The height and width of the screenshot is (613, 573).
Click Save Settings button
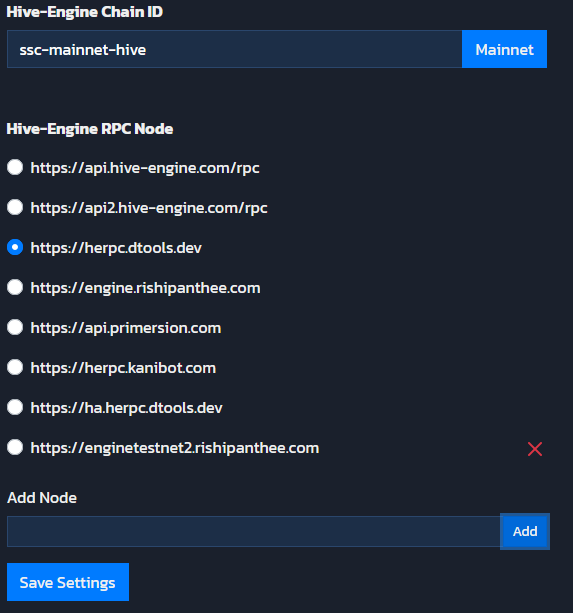coord(68,582)
